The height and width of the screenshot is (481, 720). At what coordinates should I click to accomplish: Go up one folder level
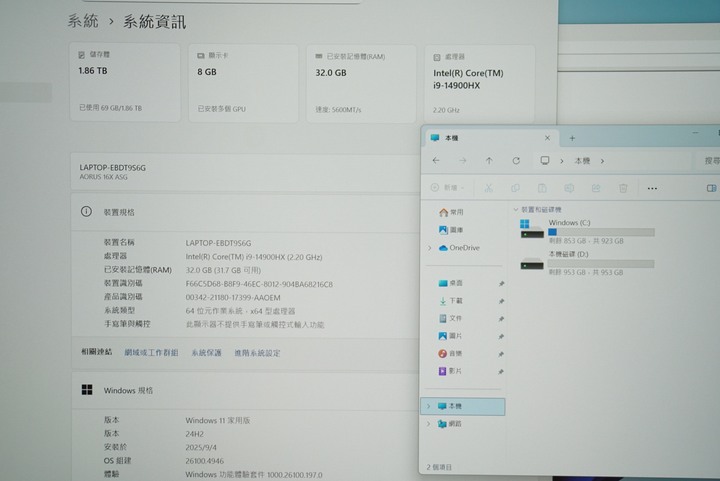[x=489, y=161]
